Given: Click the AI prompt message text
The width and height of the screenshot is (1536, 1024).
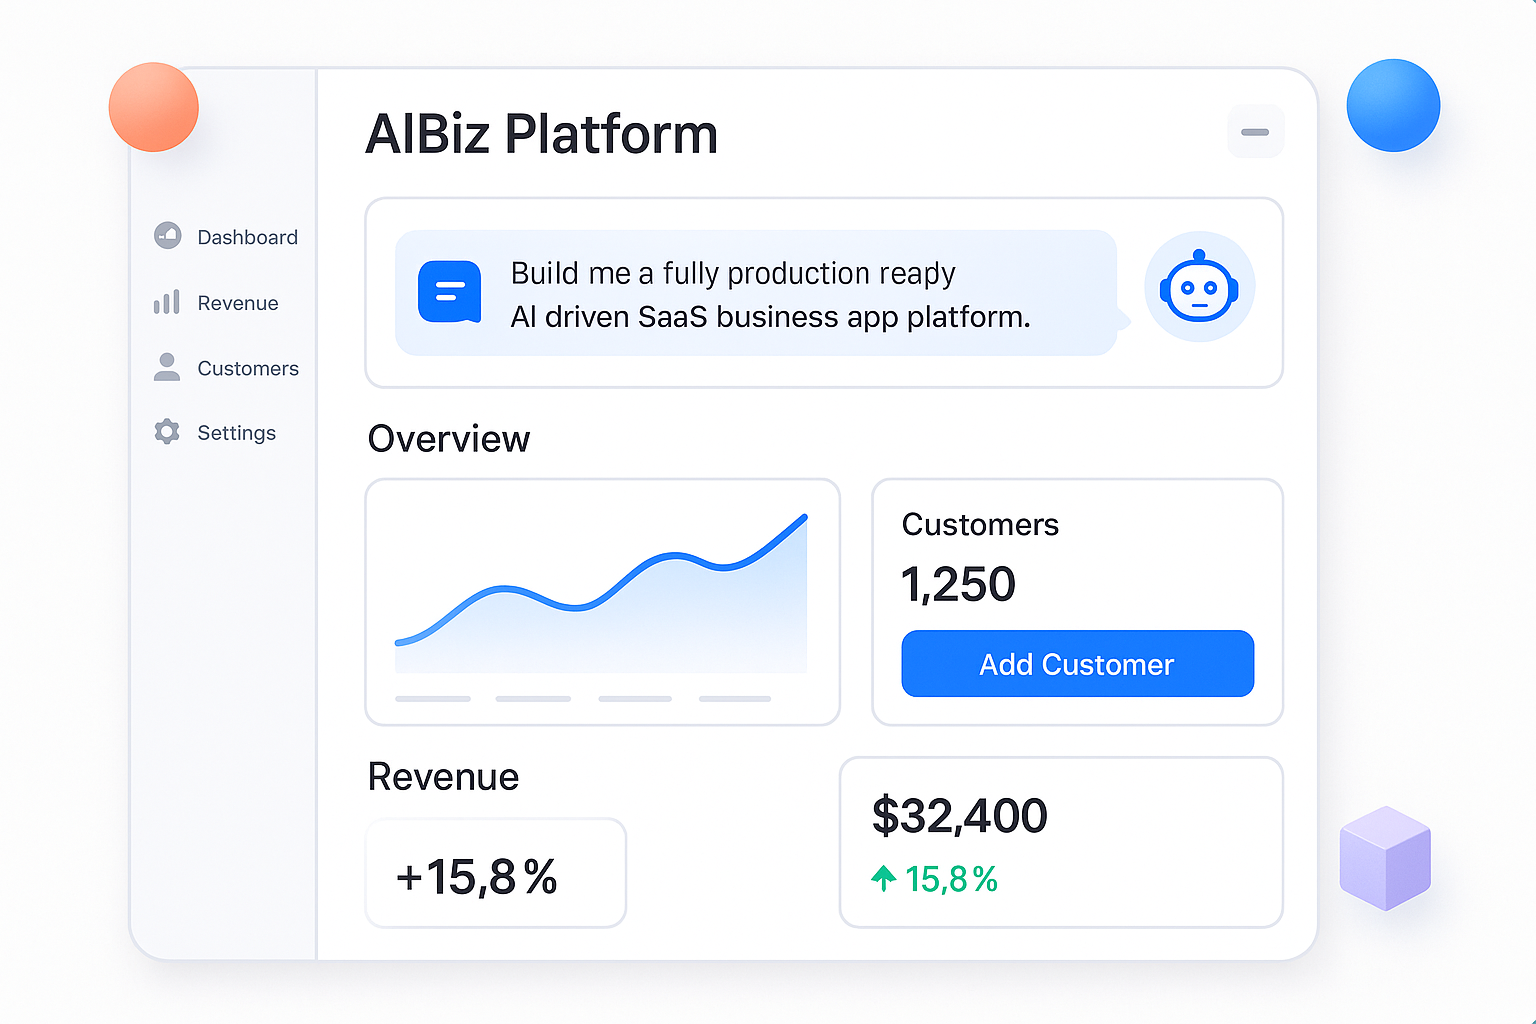Looking at the screenshot, I should [770, 294].
